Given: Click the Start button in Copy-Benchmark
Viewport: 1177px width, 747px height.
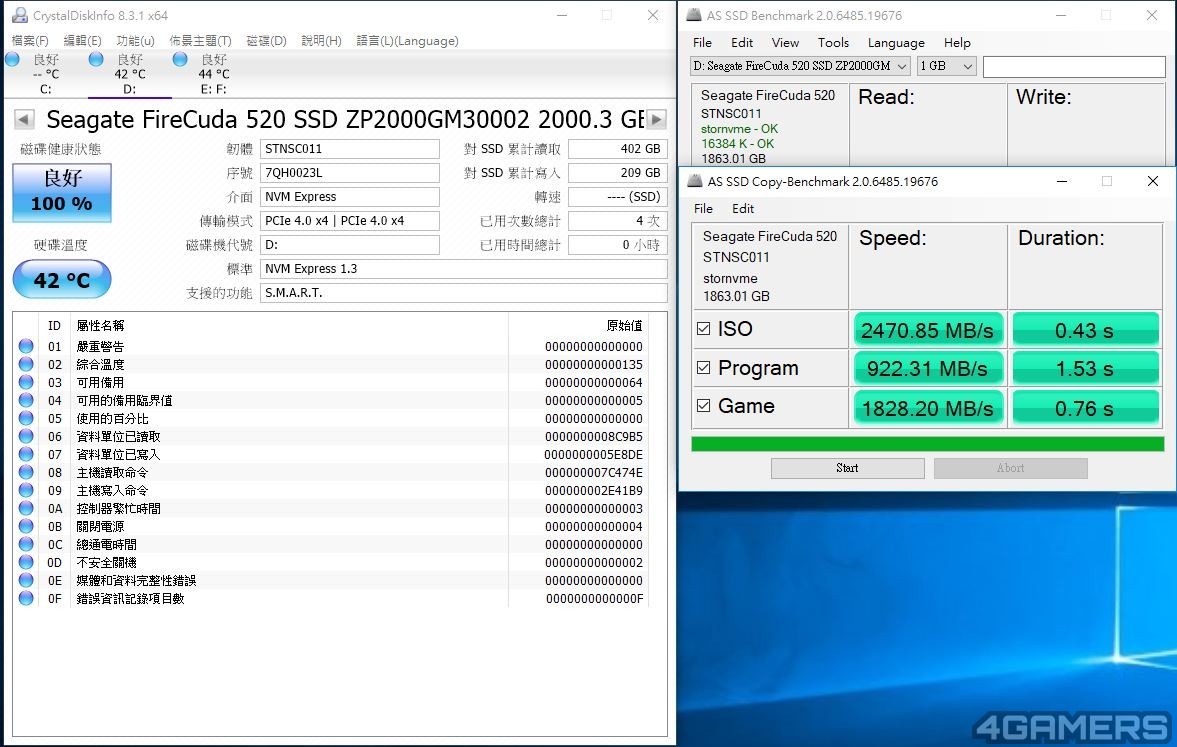Looking at the screenshot, I should [847, 468].
